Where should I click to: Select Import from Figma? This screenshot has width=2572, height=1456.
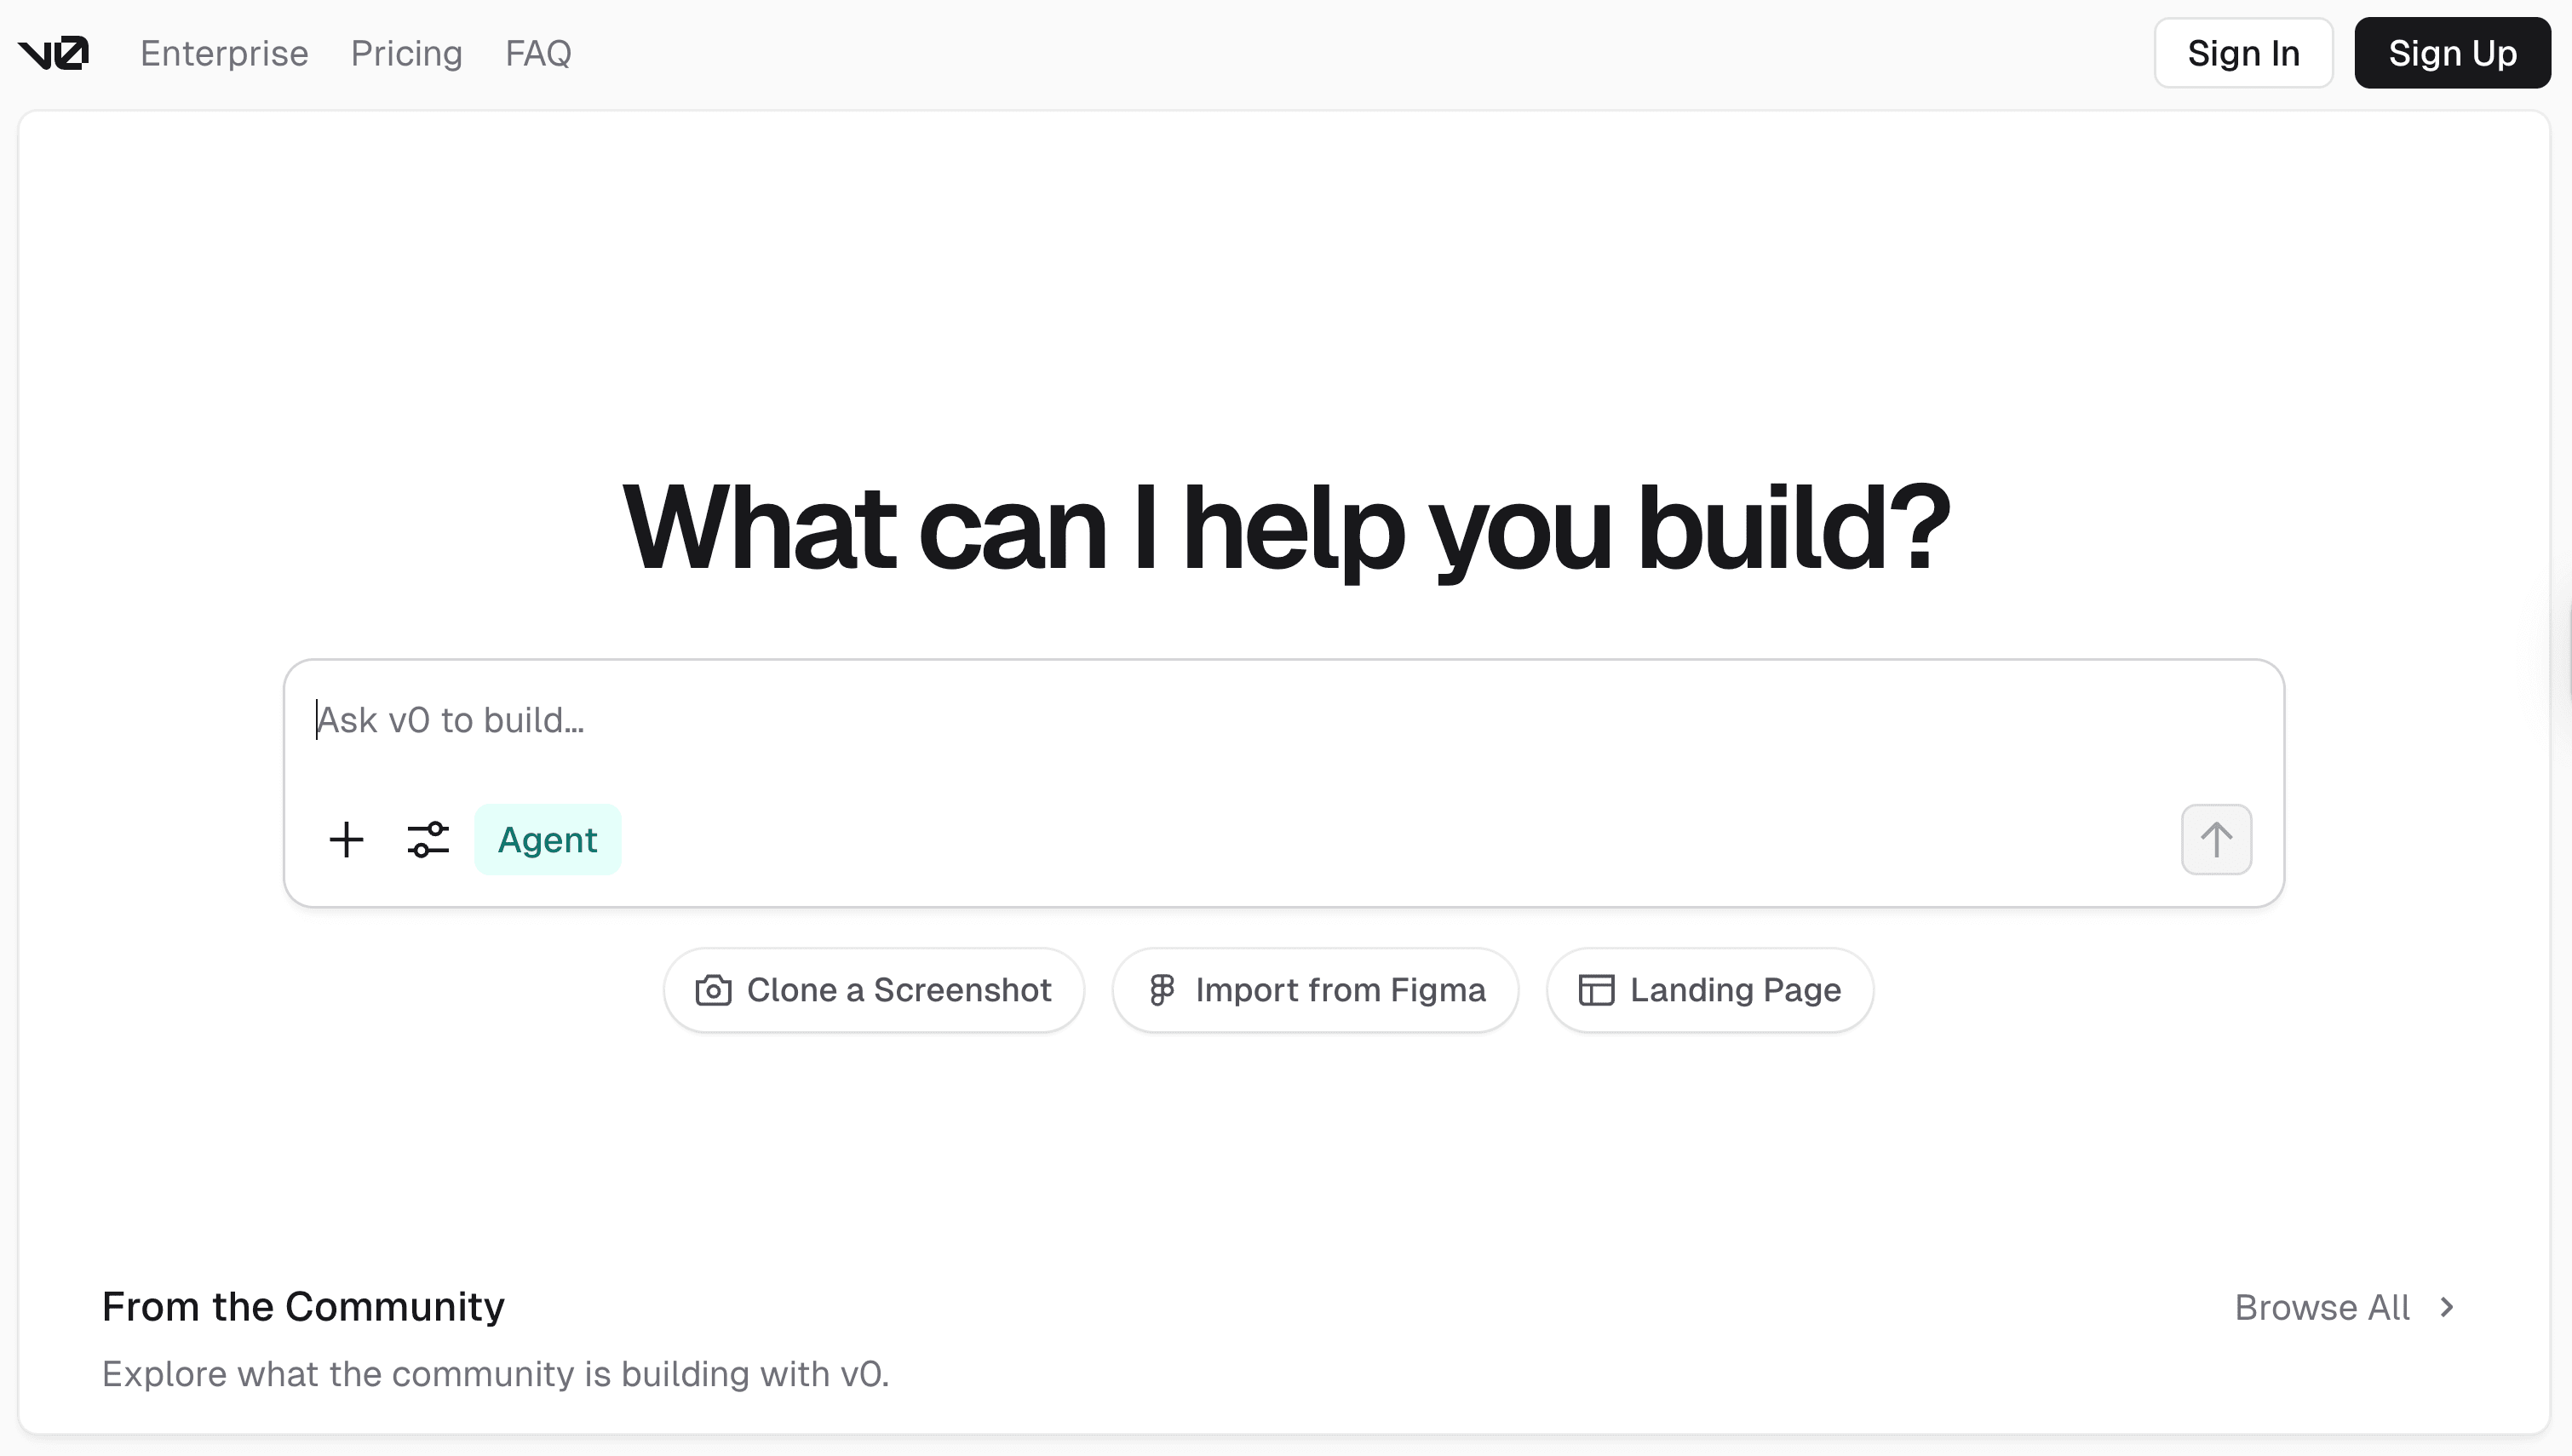point(1315,989)
